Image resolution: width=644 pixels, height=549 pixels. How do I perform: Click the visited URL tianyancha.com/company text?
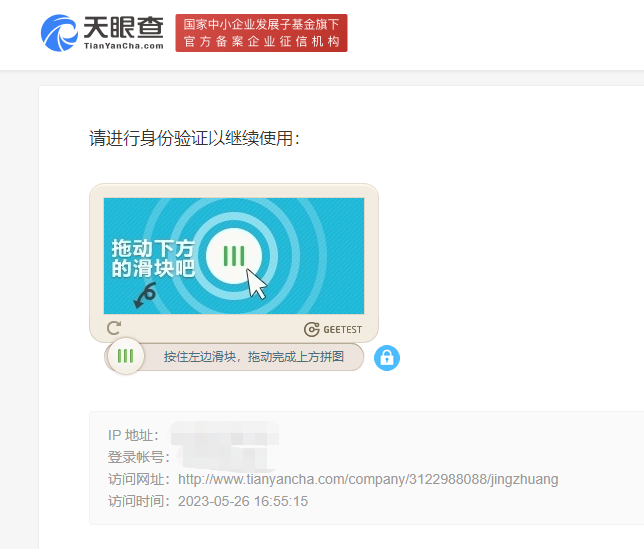point(368,479)
